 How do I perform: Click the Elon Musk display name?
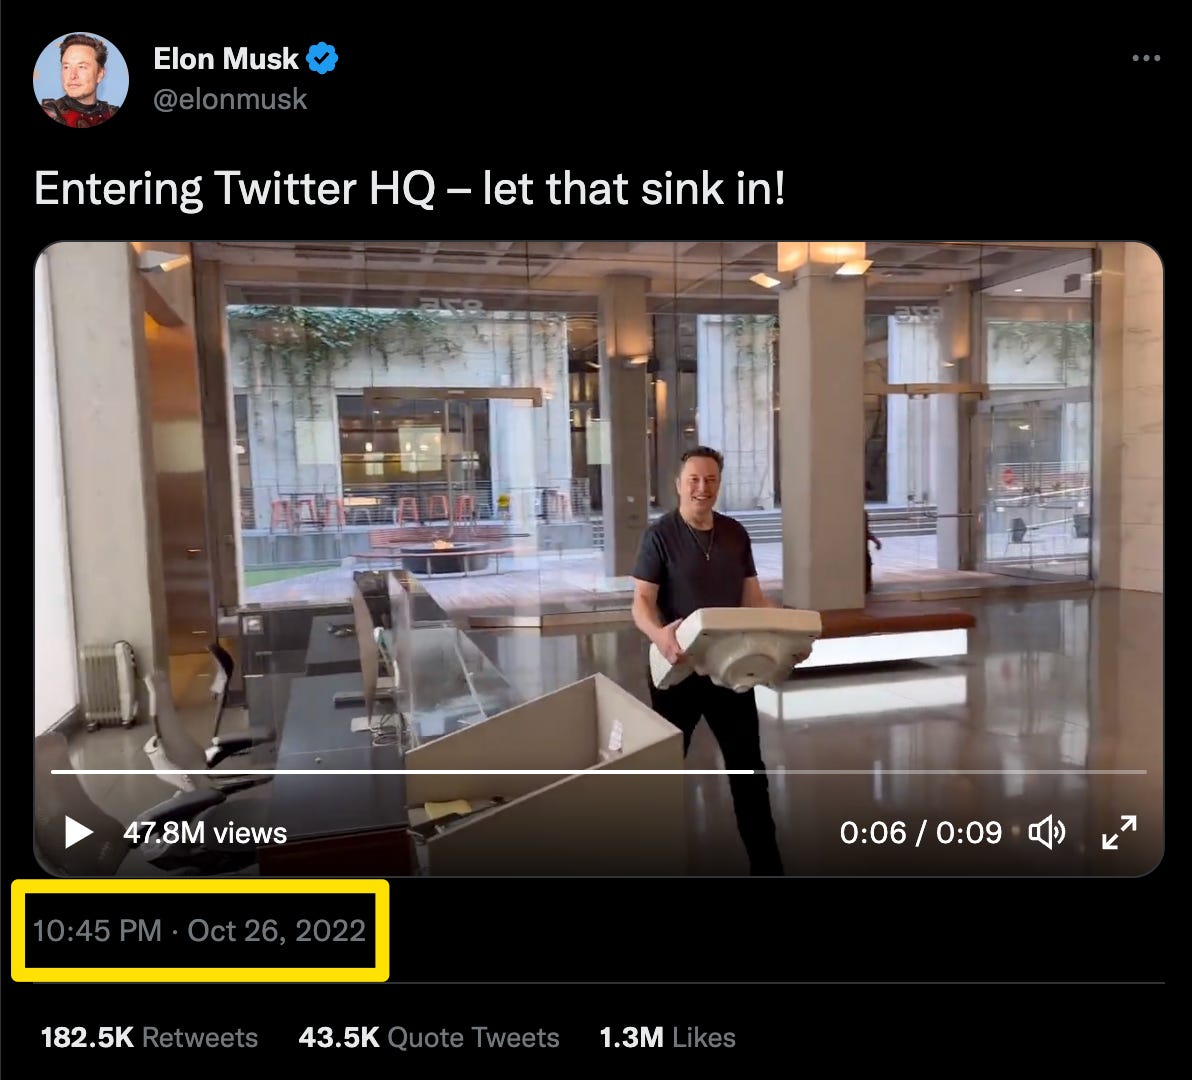(226, 59)
